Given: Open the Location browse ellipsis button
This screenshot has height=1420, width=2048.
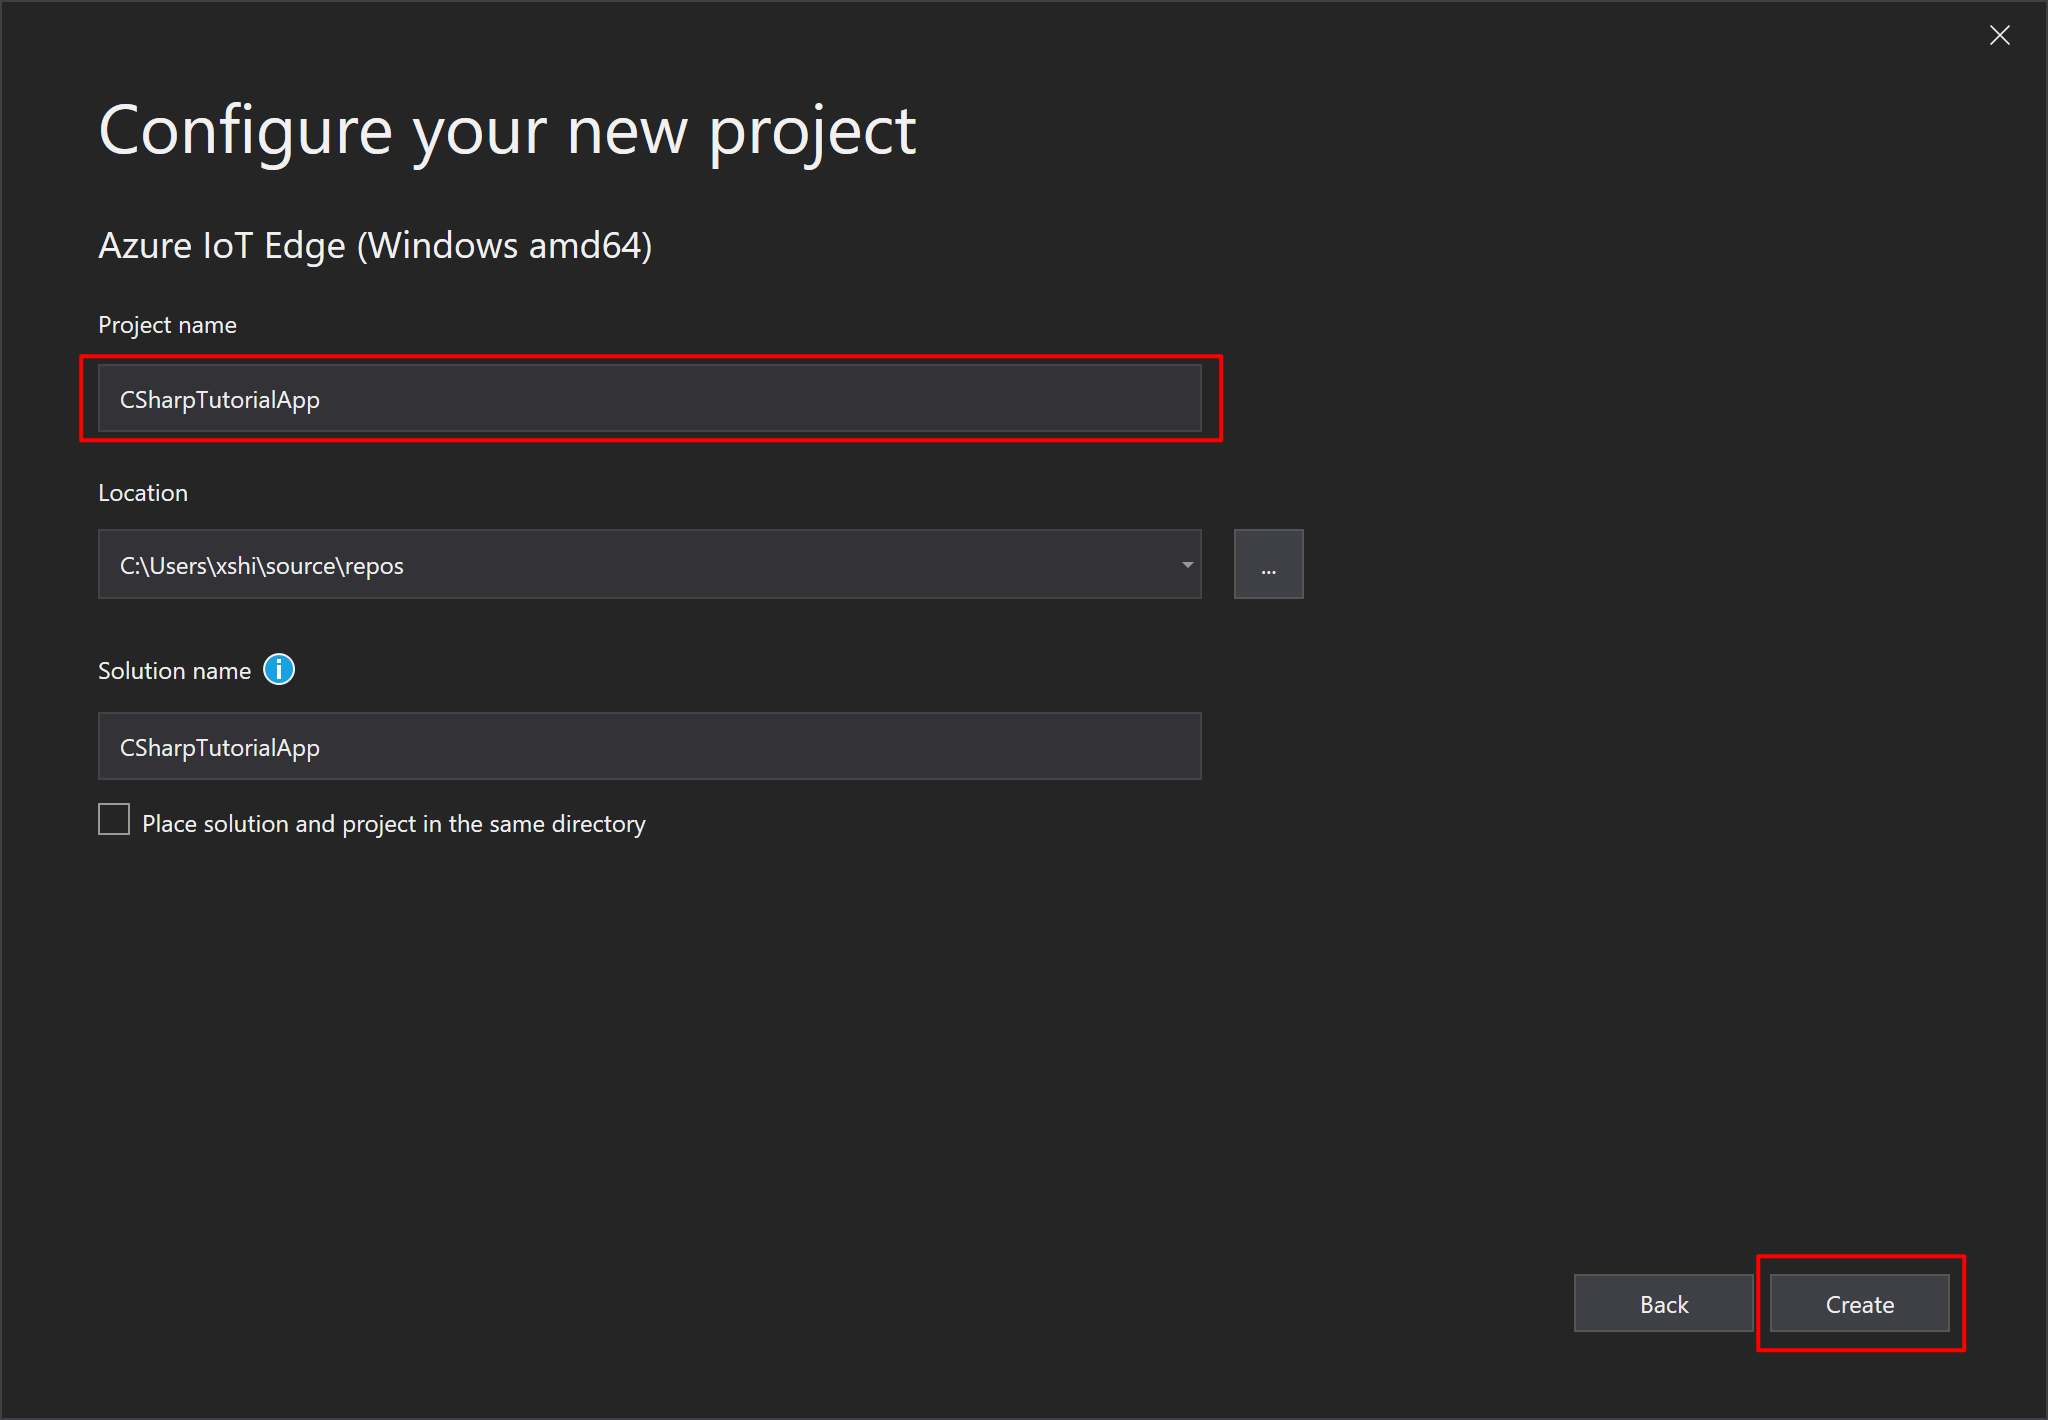Looking at the screenshot, I should [x=1268, y=564].
